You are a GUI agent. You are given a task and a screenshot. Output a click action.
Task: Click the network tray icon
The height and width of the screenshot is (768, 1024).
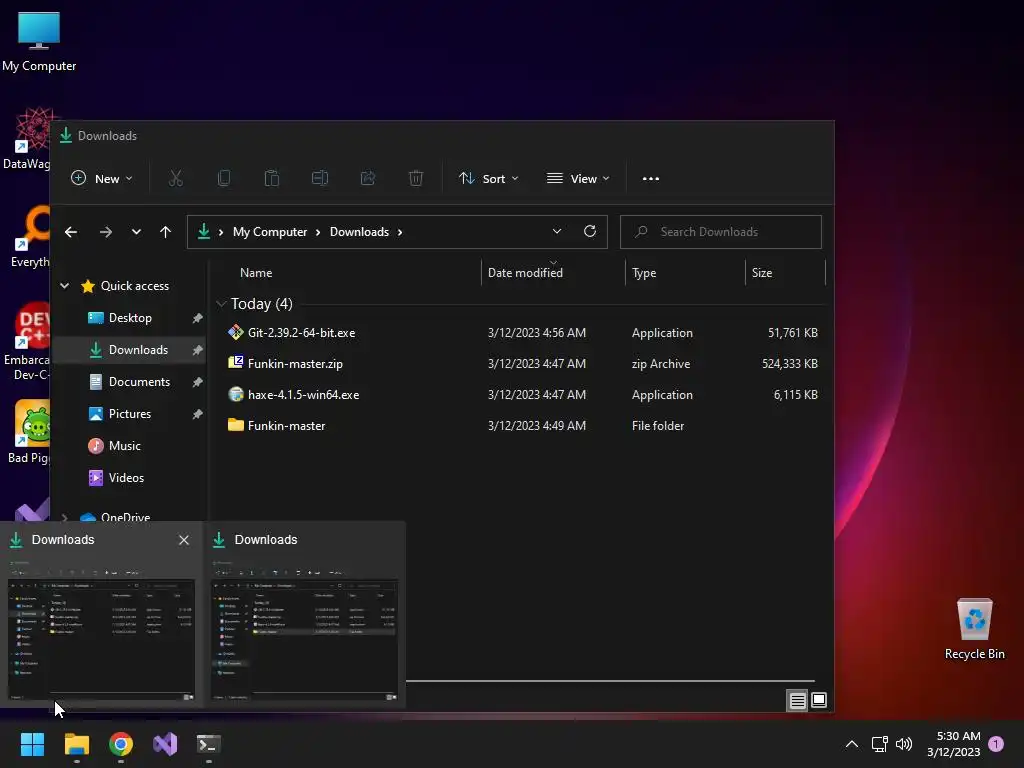880,744
